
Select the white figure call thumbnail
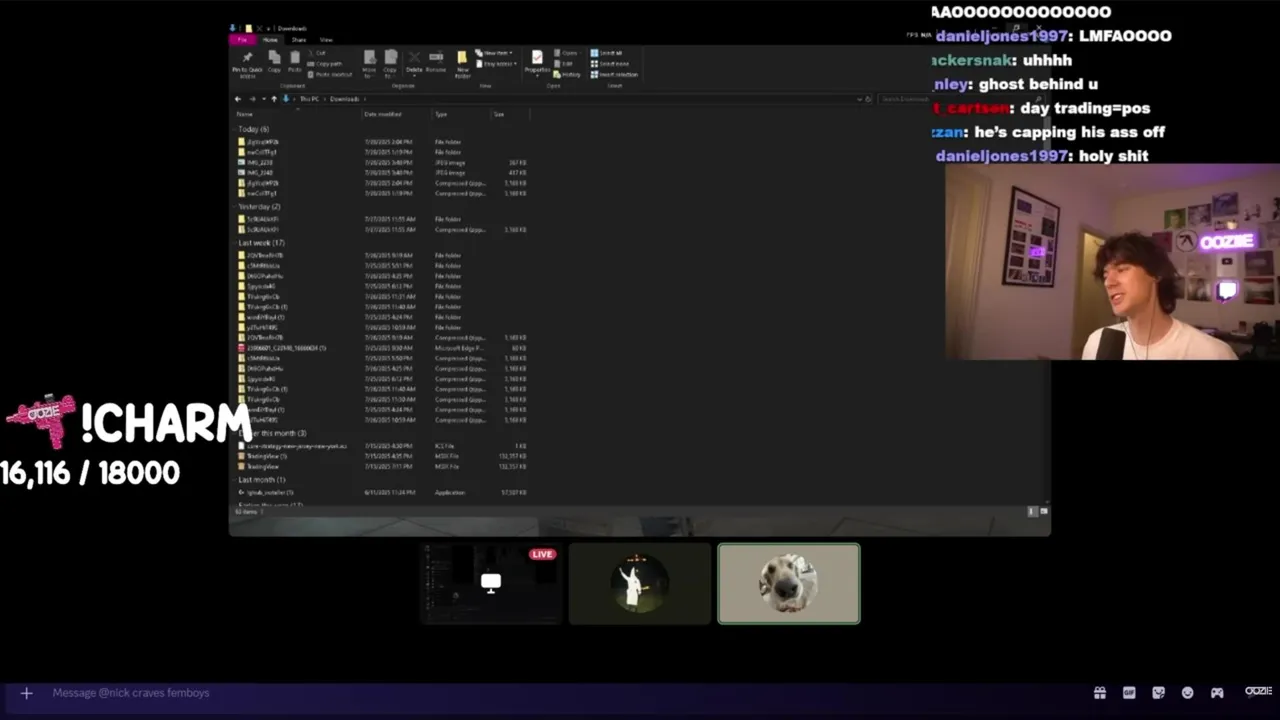640,583
